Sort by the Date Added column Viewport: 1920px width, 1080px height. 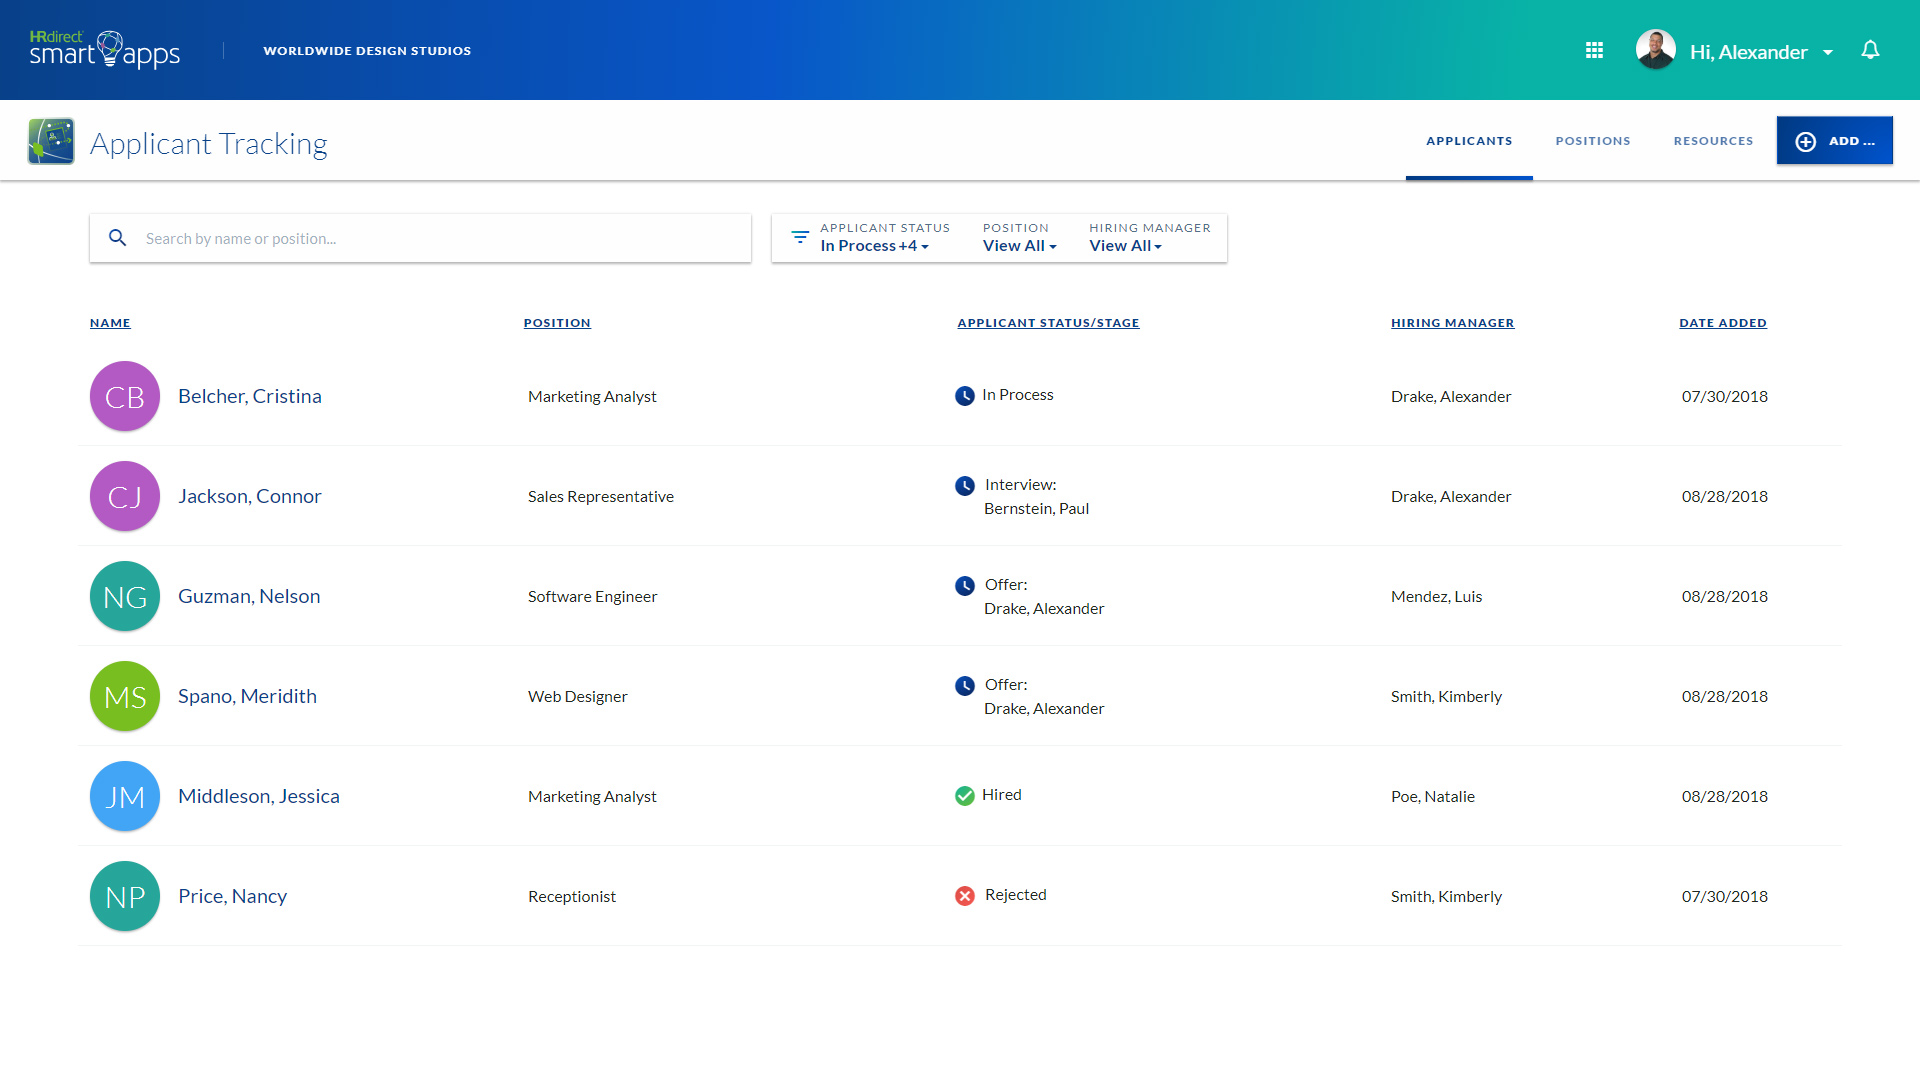click(x=1723, y=322)
